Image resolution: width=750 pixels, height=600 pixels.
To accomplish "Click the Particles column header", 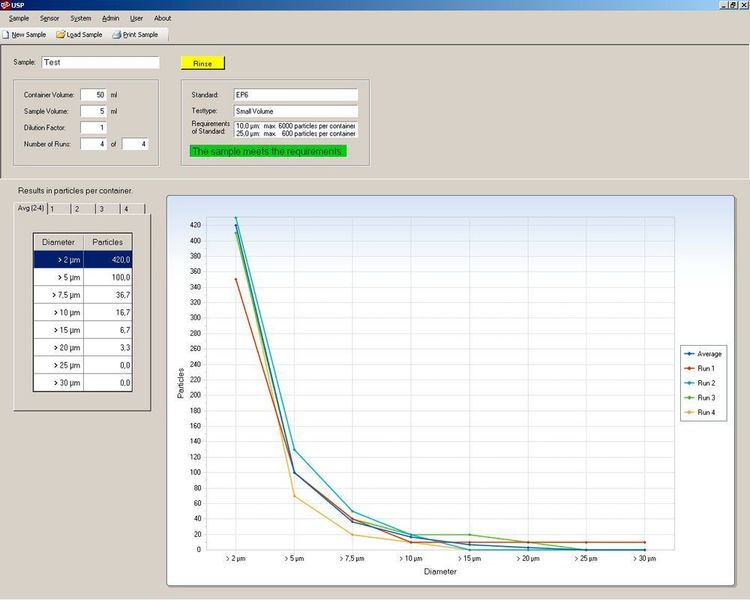I will click(108, 242).
